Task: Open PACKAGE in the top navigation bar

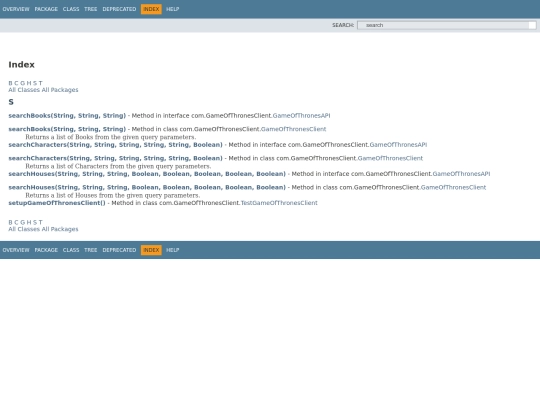Action: pos(46,9)
